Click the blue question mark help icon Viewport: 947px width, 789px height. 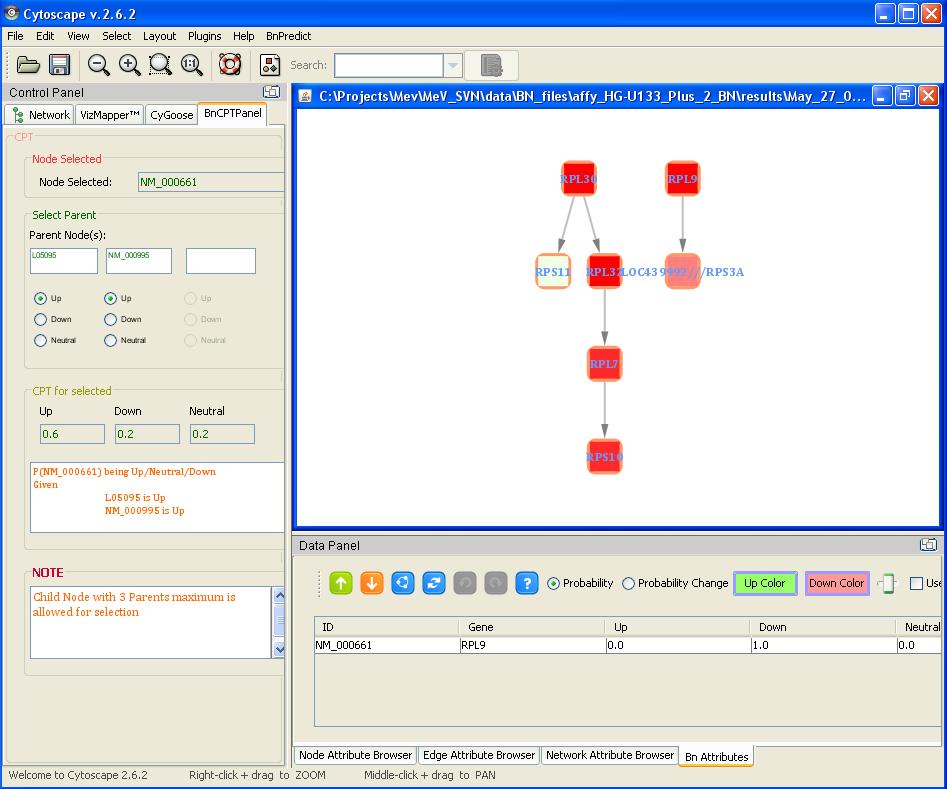527,583
